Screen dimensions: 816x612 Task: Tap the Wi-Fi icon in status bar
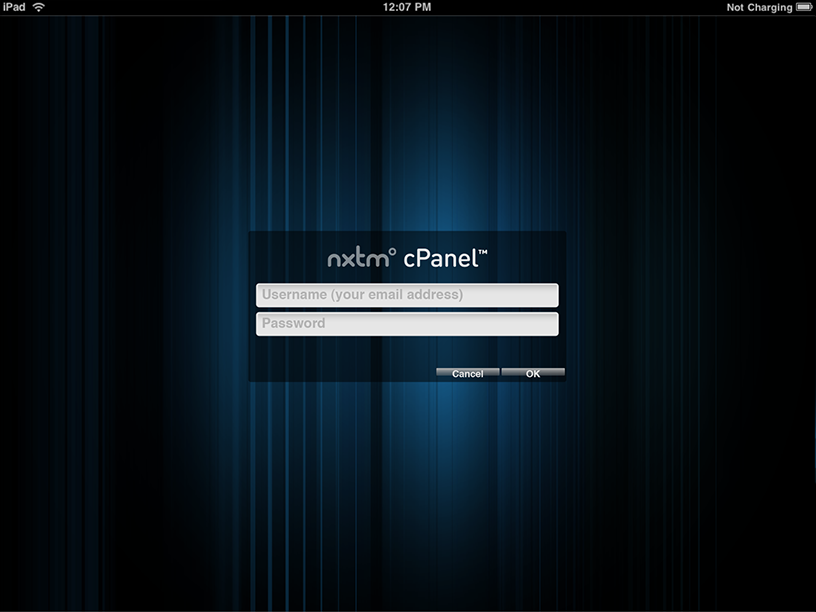[x=39, y=7]
